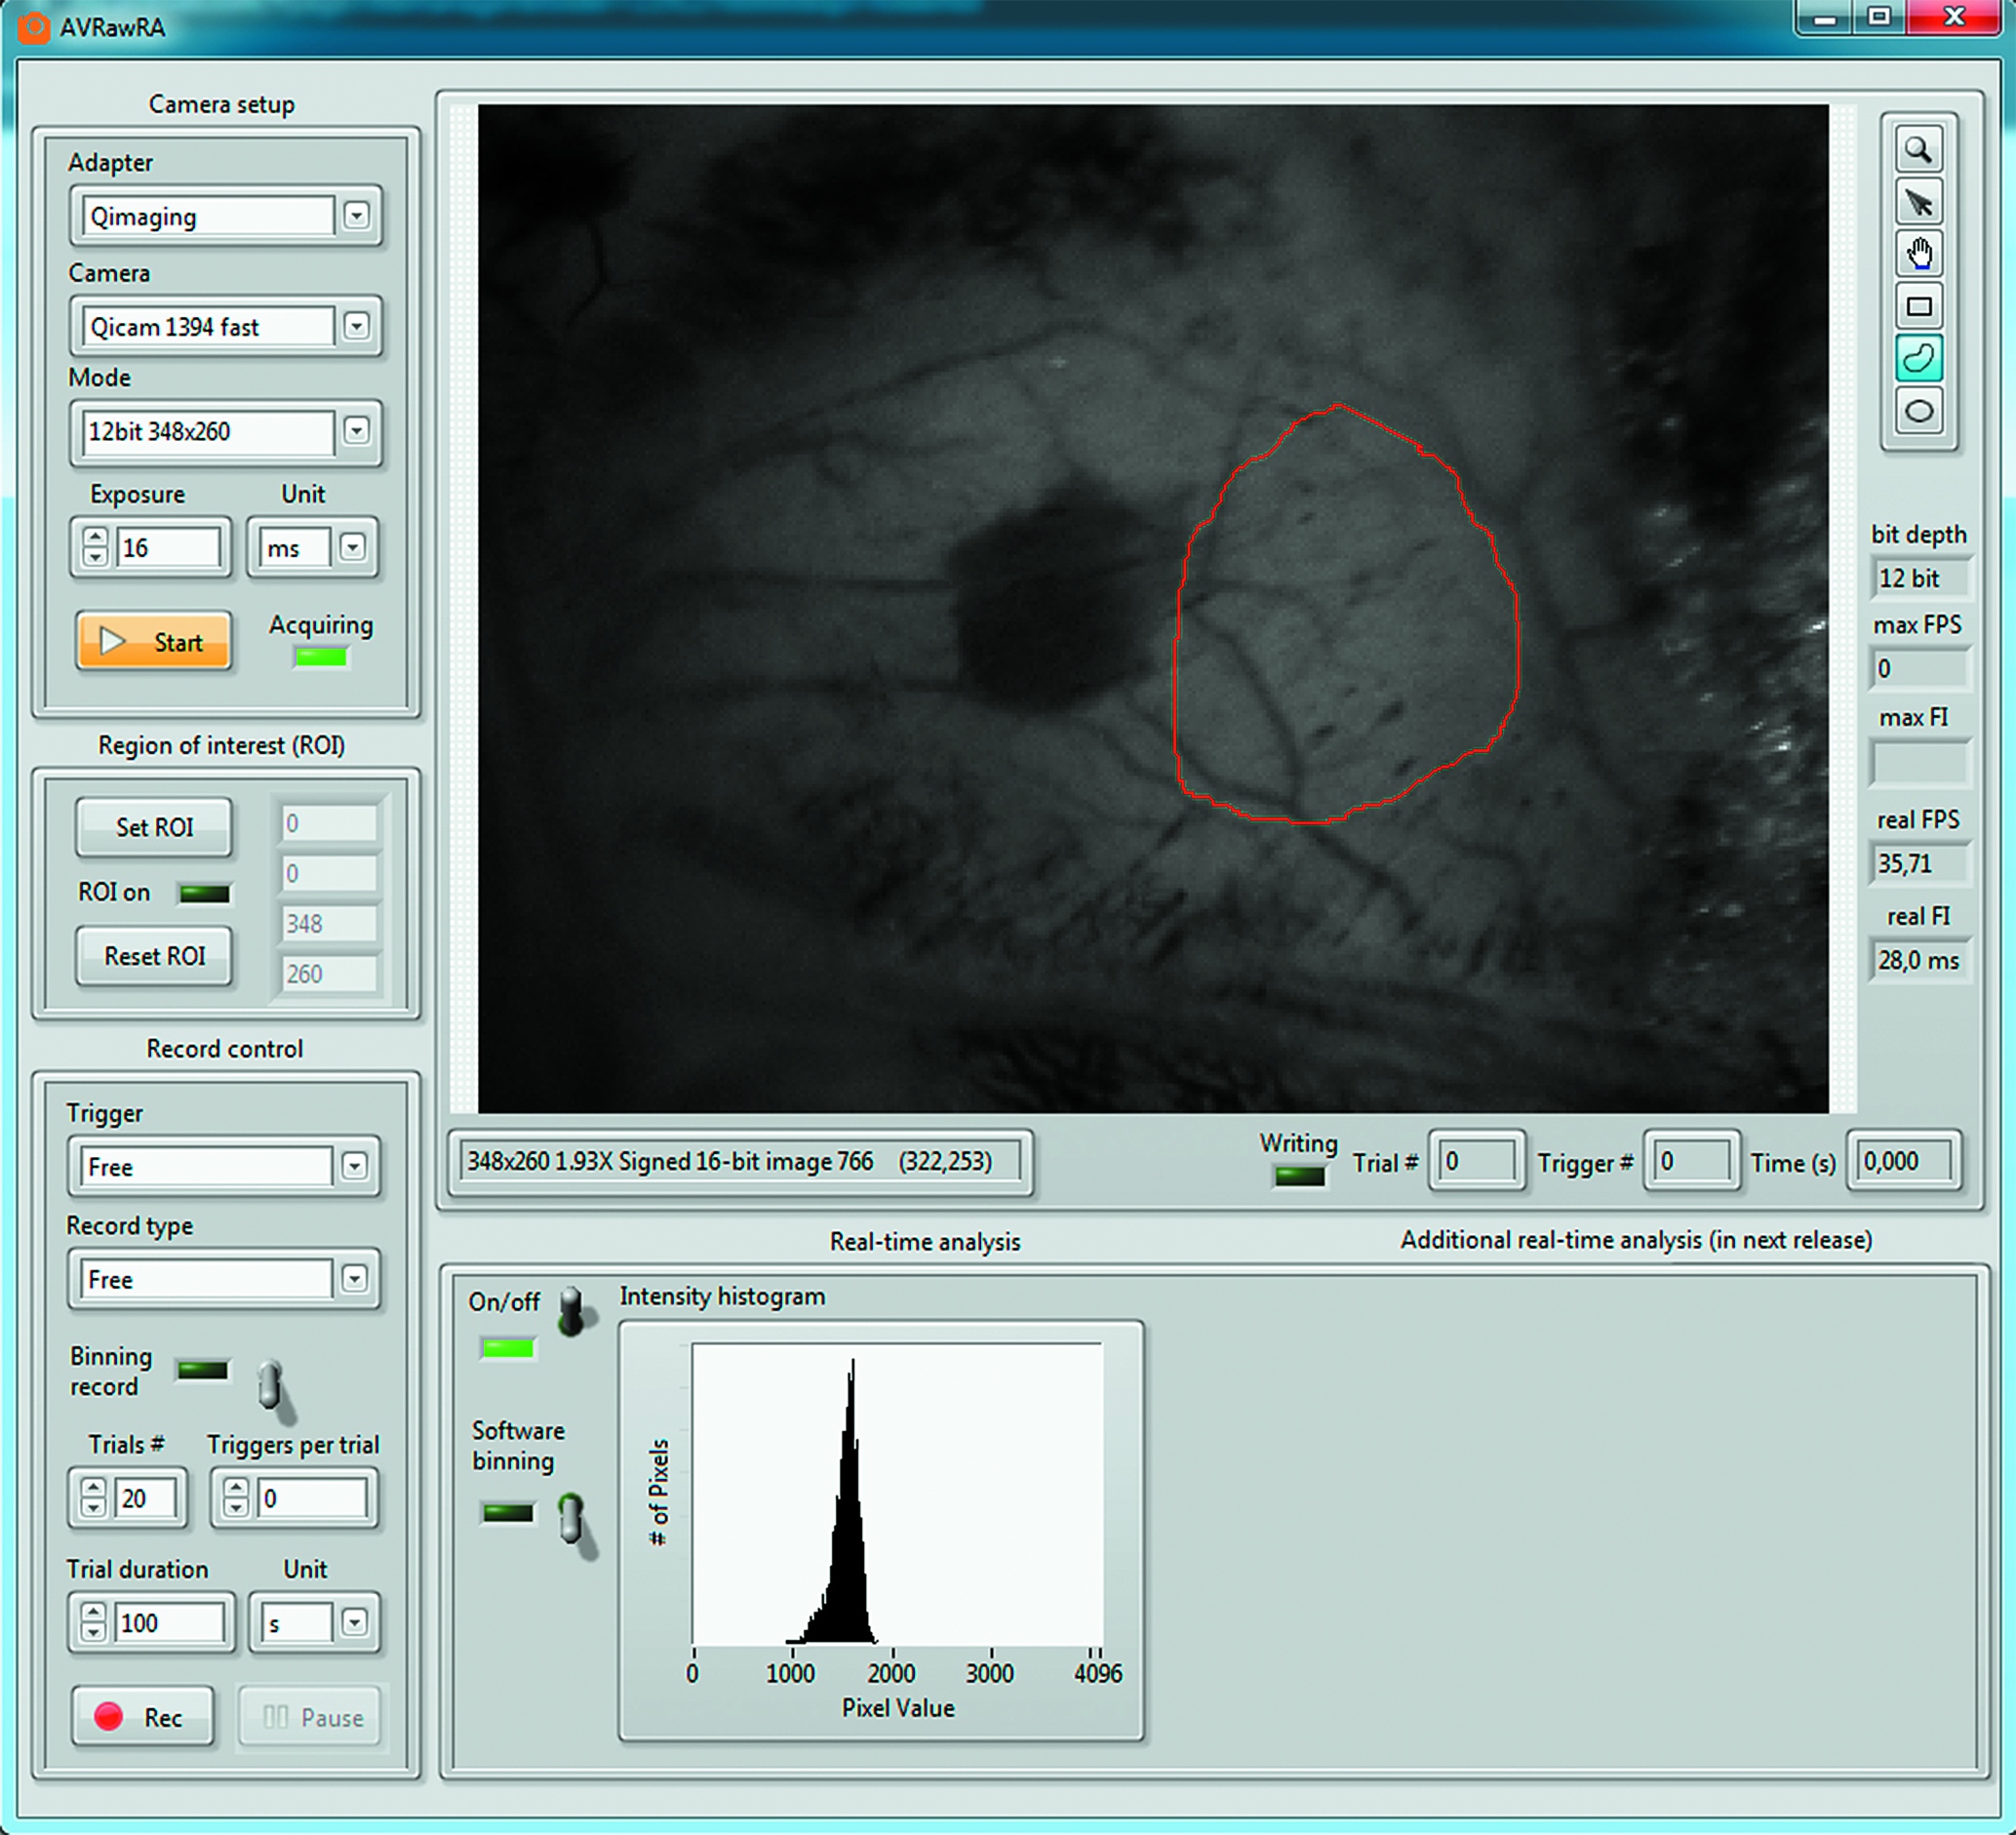Screen dimensions: 2016x1835
Task: Click the AVRawRA title bar icon
Action: click(x=34, y=27)
